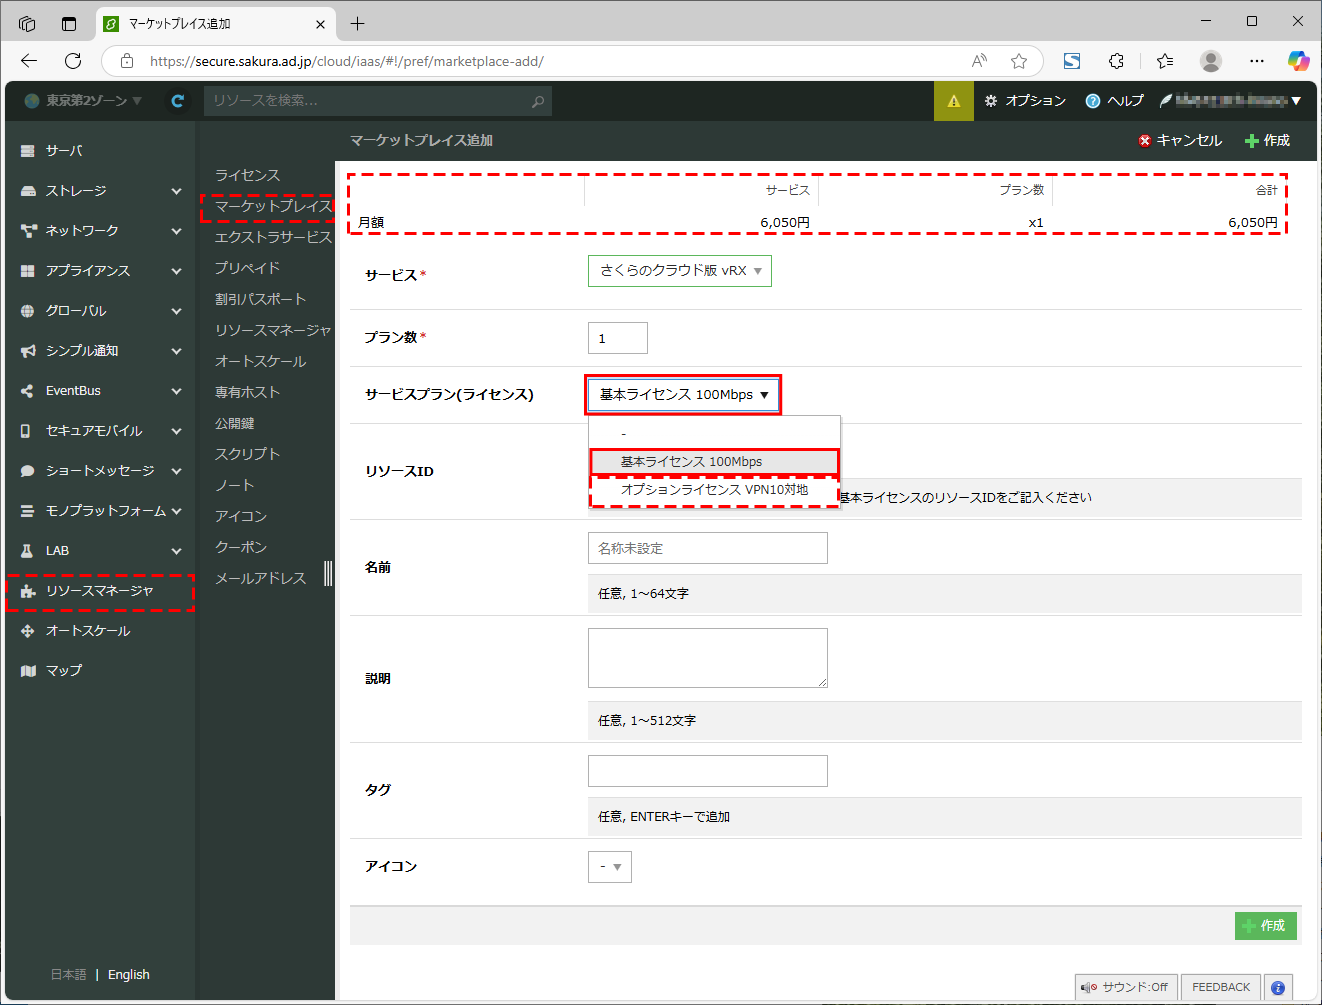Open a new browser tab
This screenshot has height=1005, width=1322.
tap(358, 23)
